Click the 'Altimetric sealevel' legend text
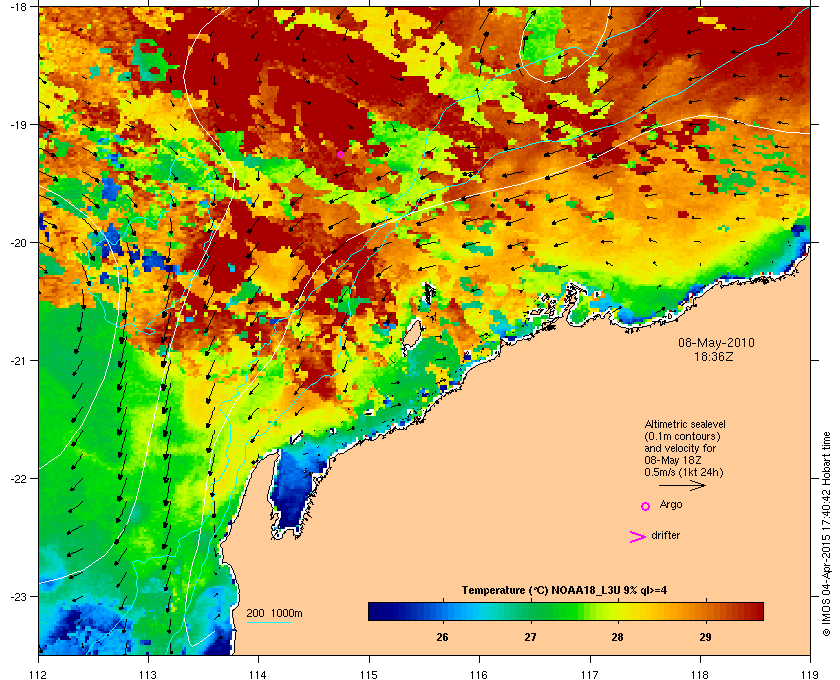The height and width of the screenshot is (680, 840). coord(685,424)
